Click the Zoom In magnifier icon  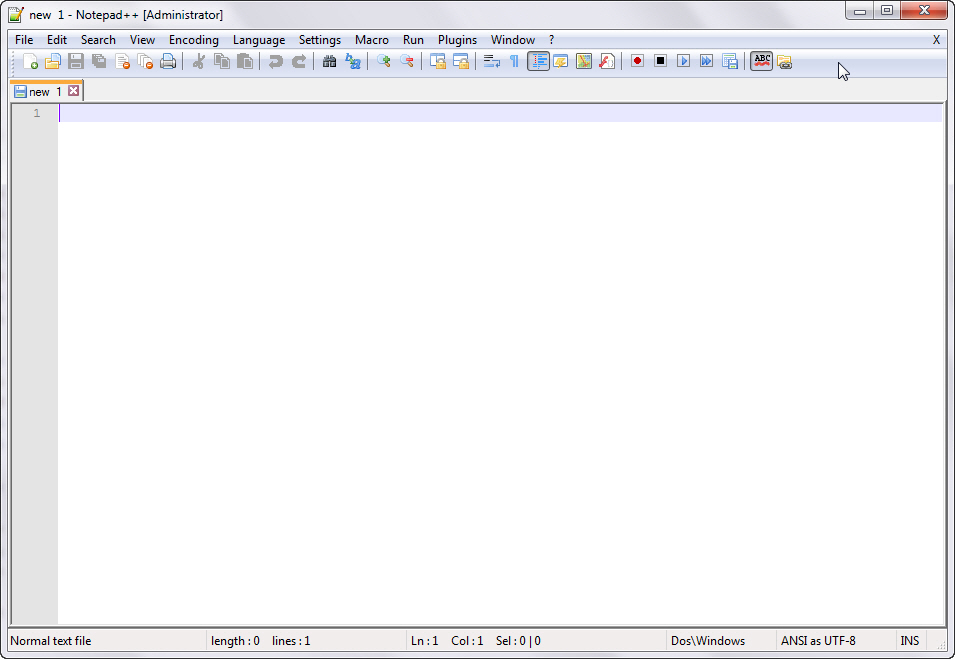[384, 62]
